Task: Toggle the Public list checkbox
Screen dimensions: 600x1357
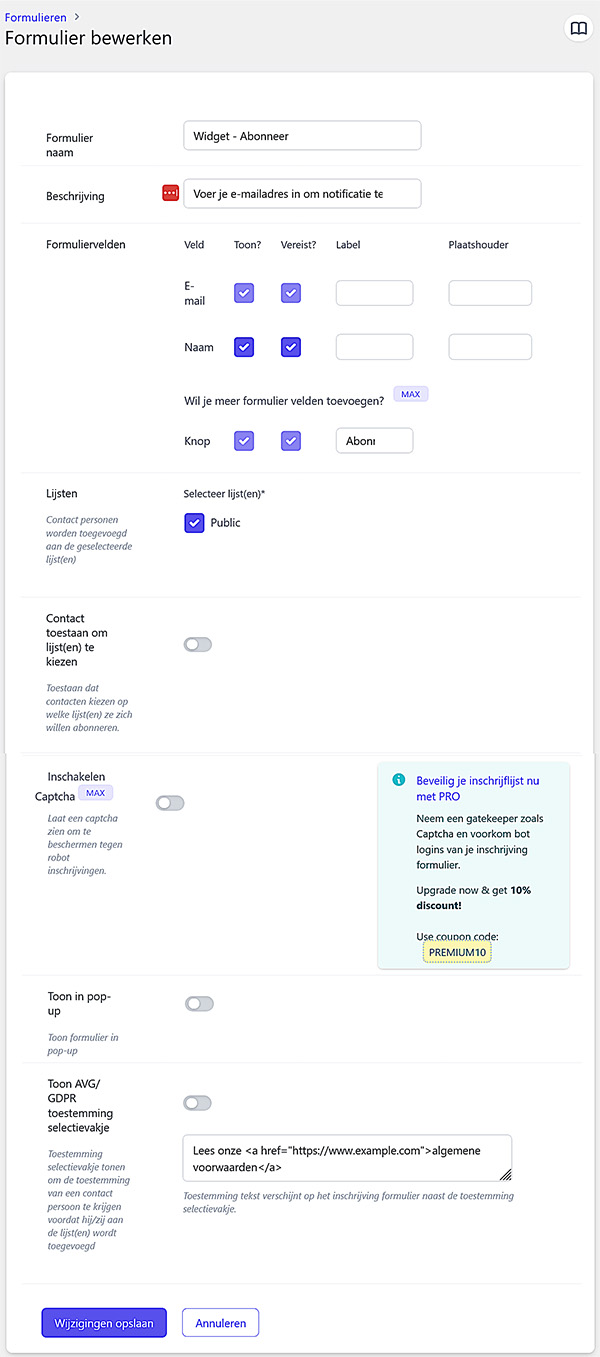Action: coord(195,523)
